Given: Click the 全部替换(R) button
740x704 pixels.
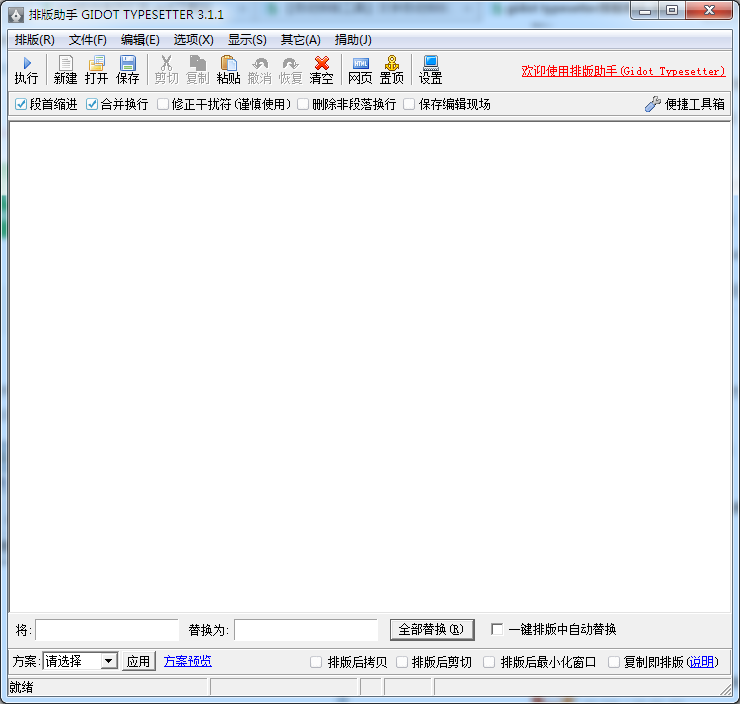Looking at the screenshot, I should click(x=432, y=629).
